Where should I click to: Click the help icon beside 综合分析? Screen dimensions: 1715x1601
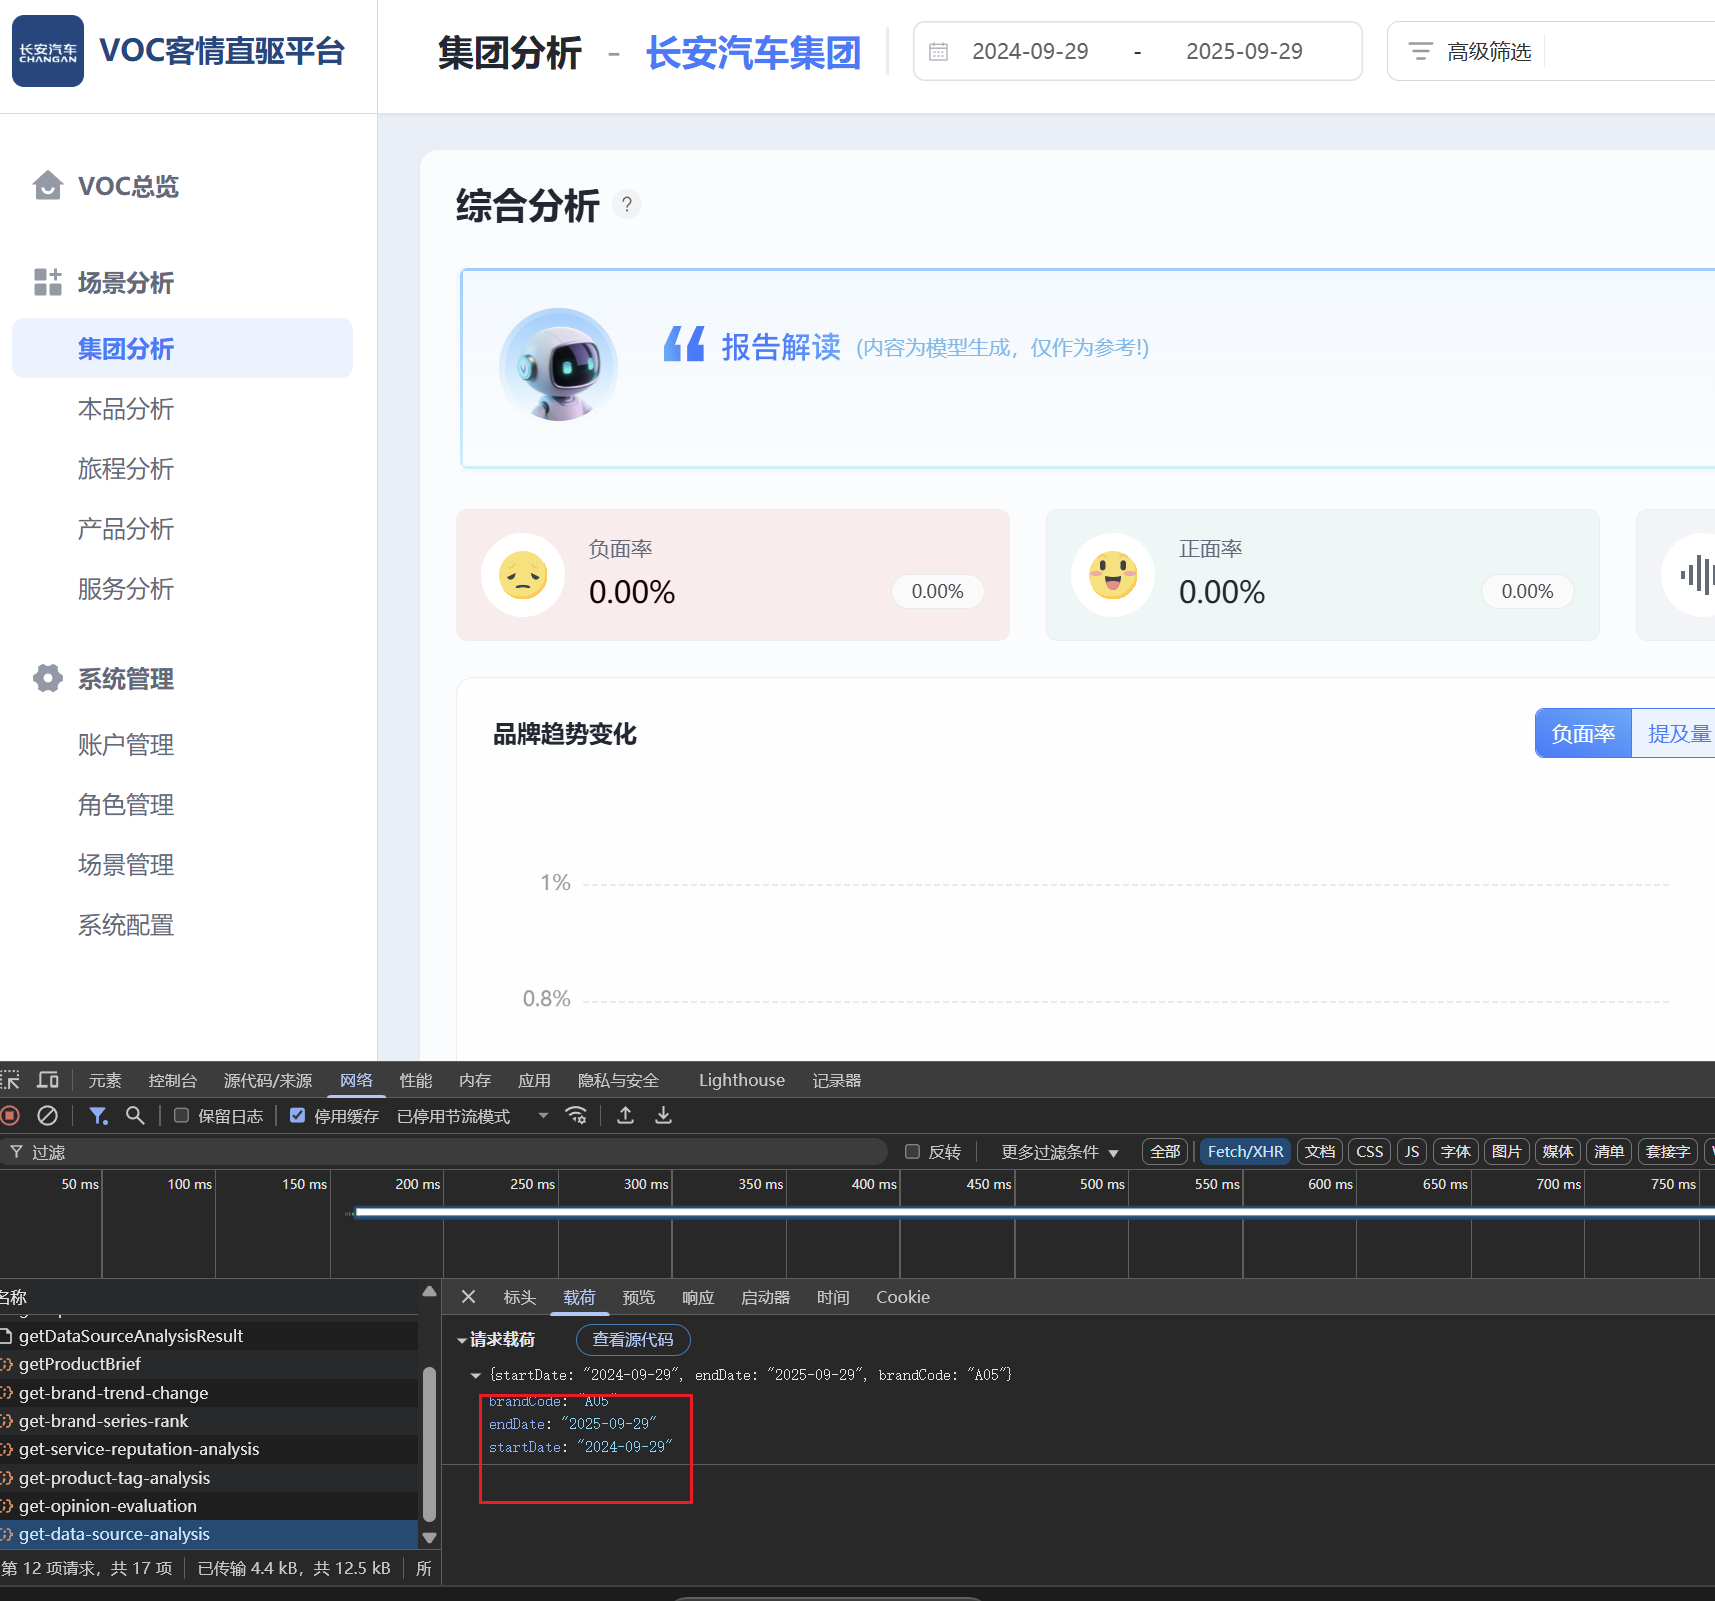tap(627, 205)
